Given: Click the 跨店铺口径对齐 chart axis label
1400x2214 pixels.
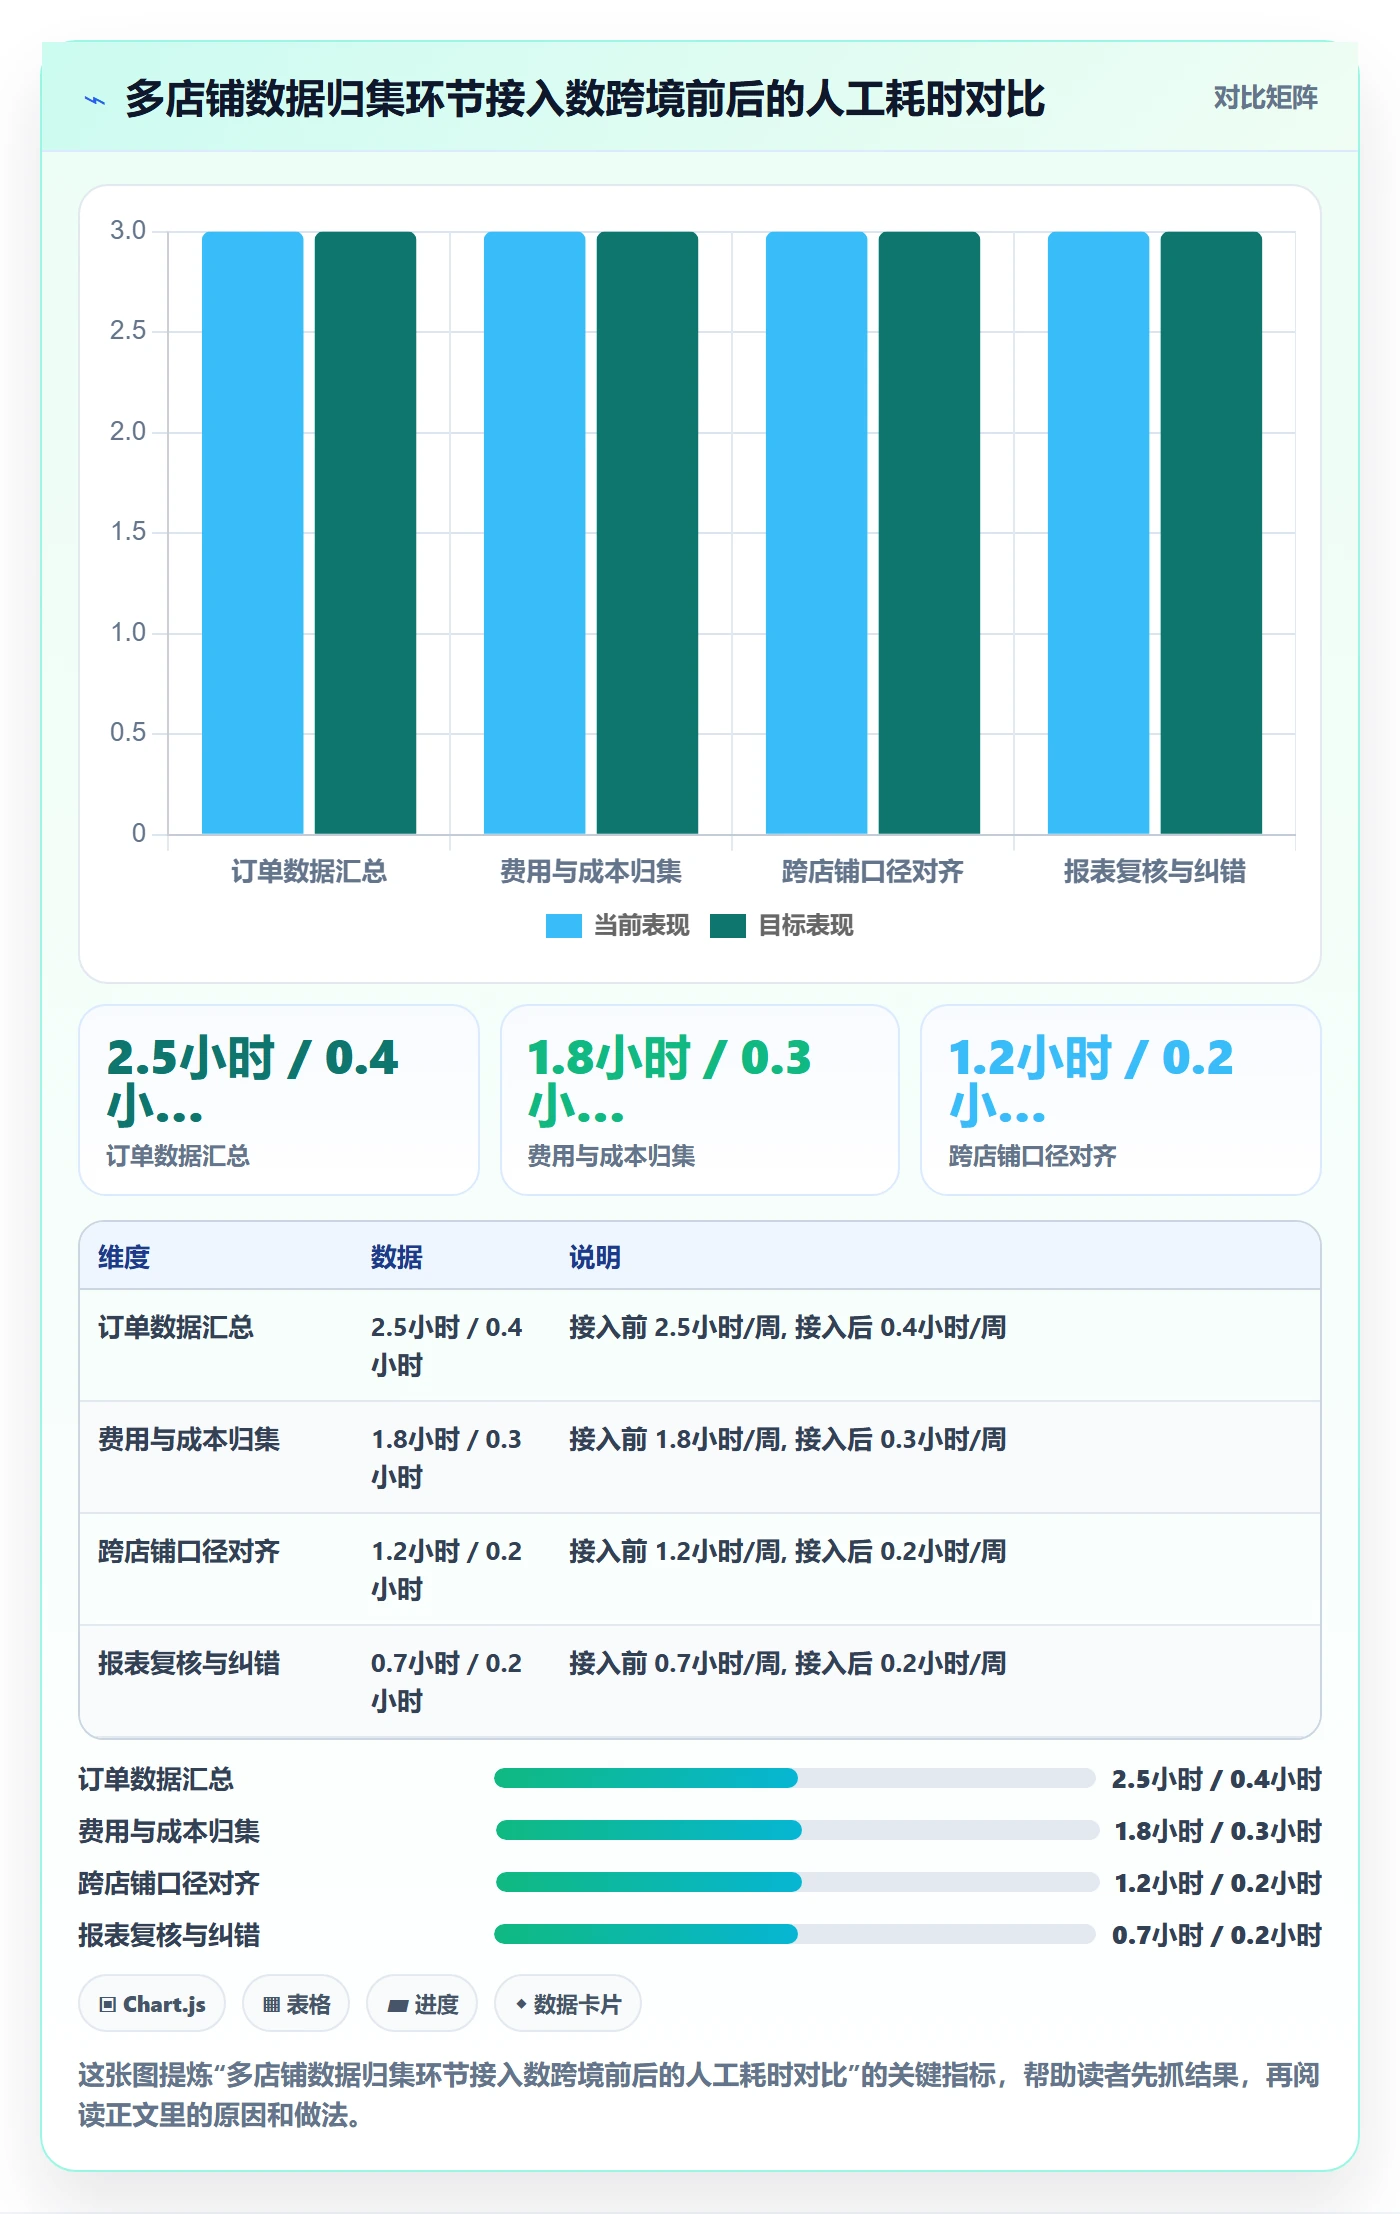Looking at the screenshot, I should click(x=873, y=872).
